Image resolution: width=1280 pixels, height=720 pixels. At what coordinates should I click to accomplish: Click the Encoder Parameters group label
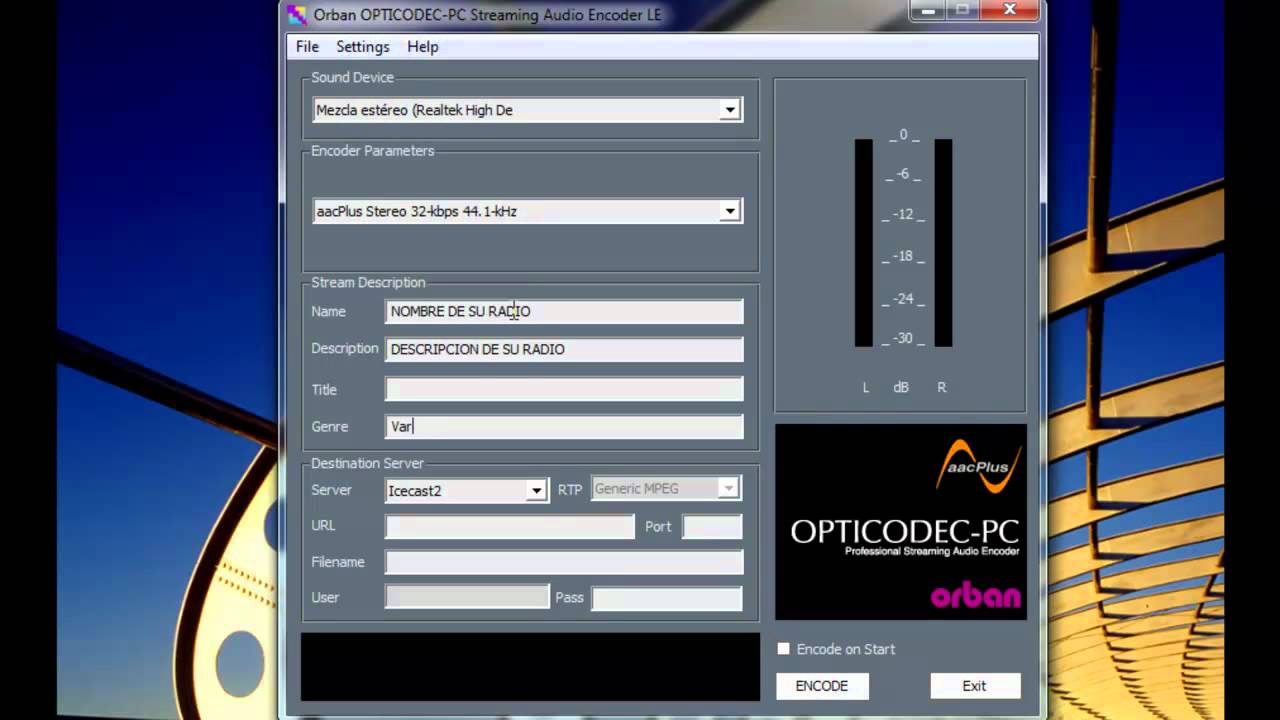(x=373, y=151)
